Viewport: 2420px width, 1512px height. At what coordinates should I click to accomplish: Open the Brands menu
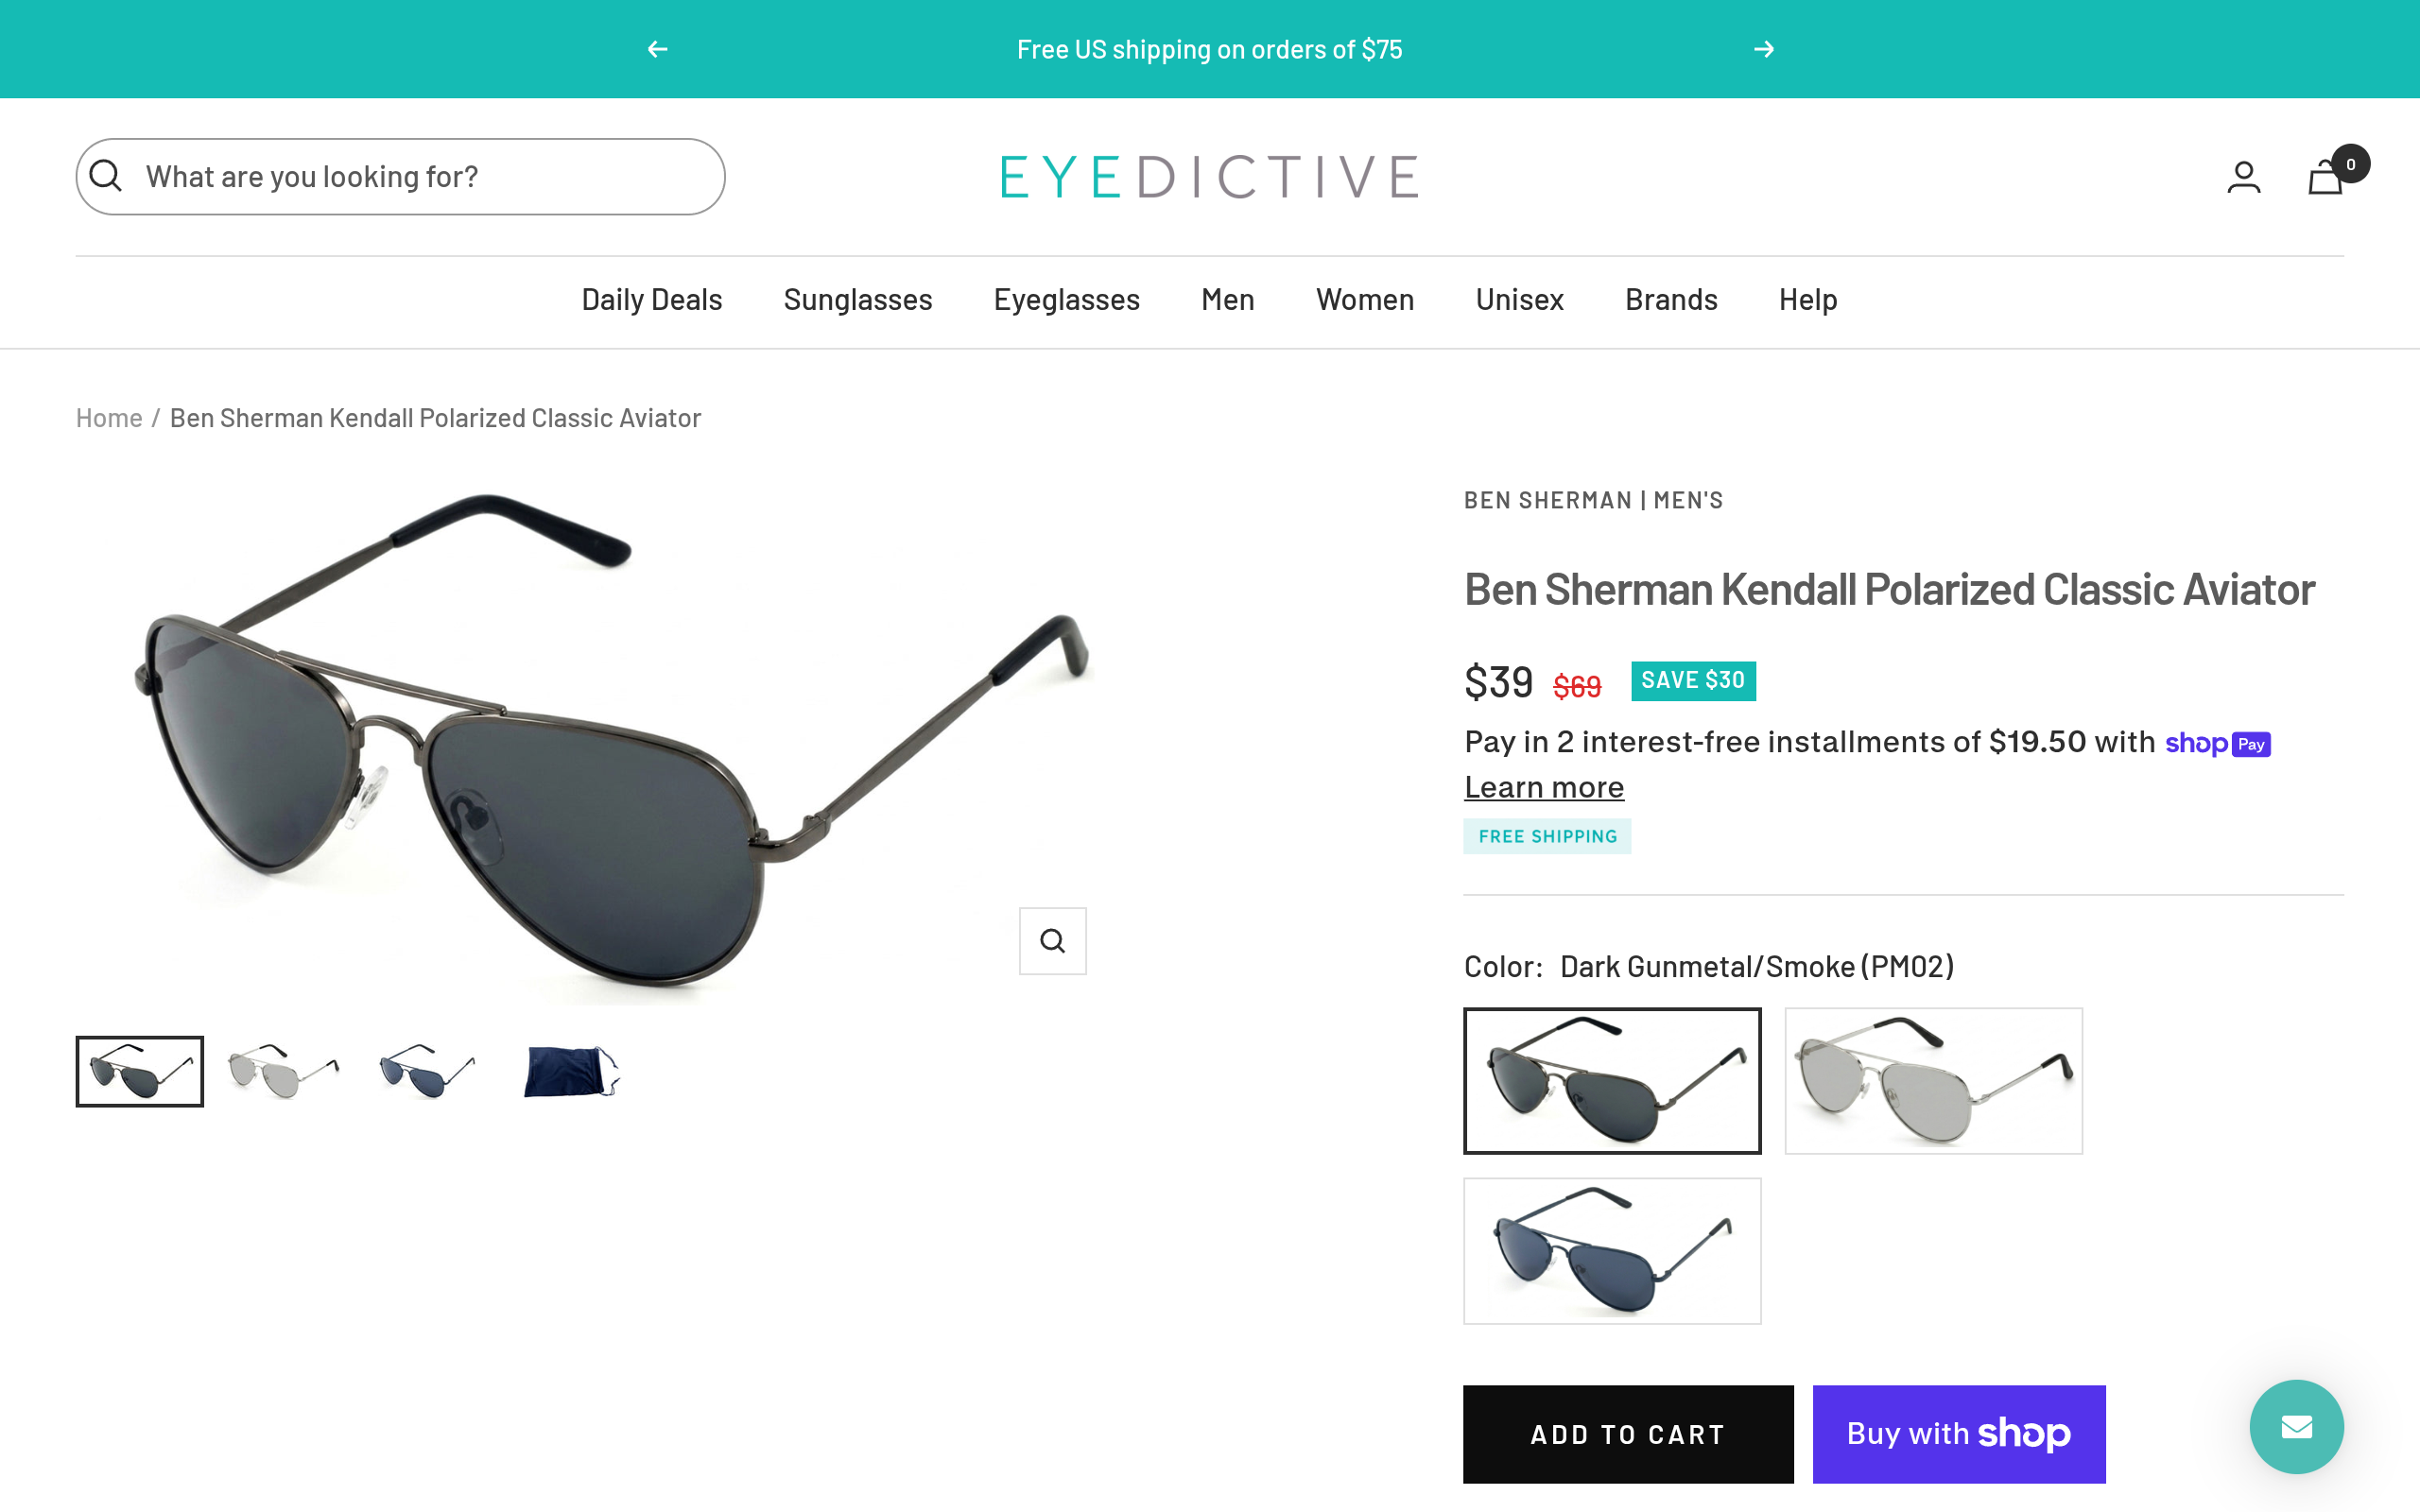(x=1671, y=300)
